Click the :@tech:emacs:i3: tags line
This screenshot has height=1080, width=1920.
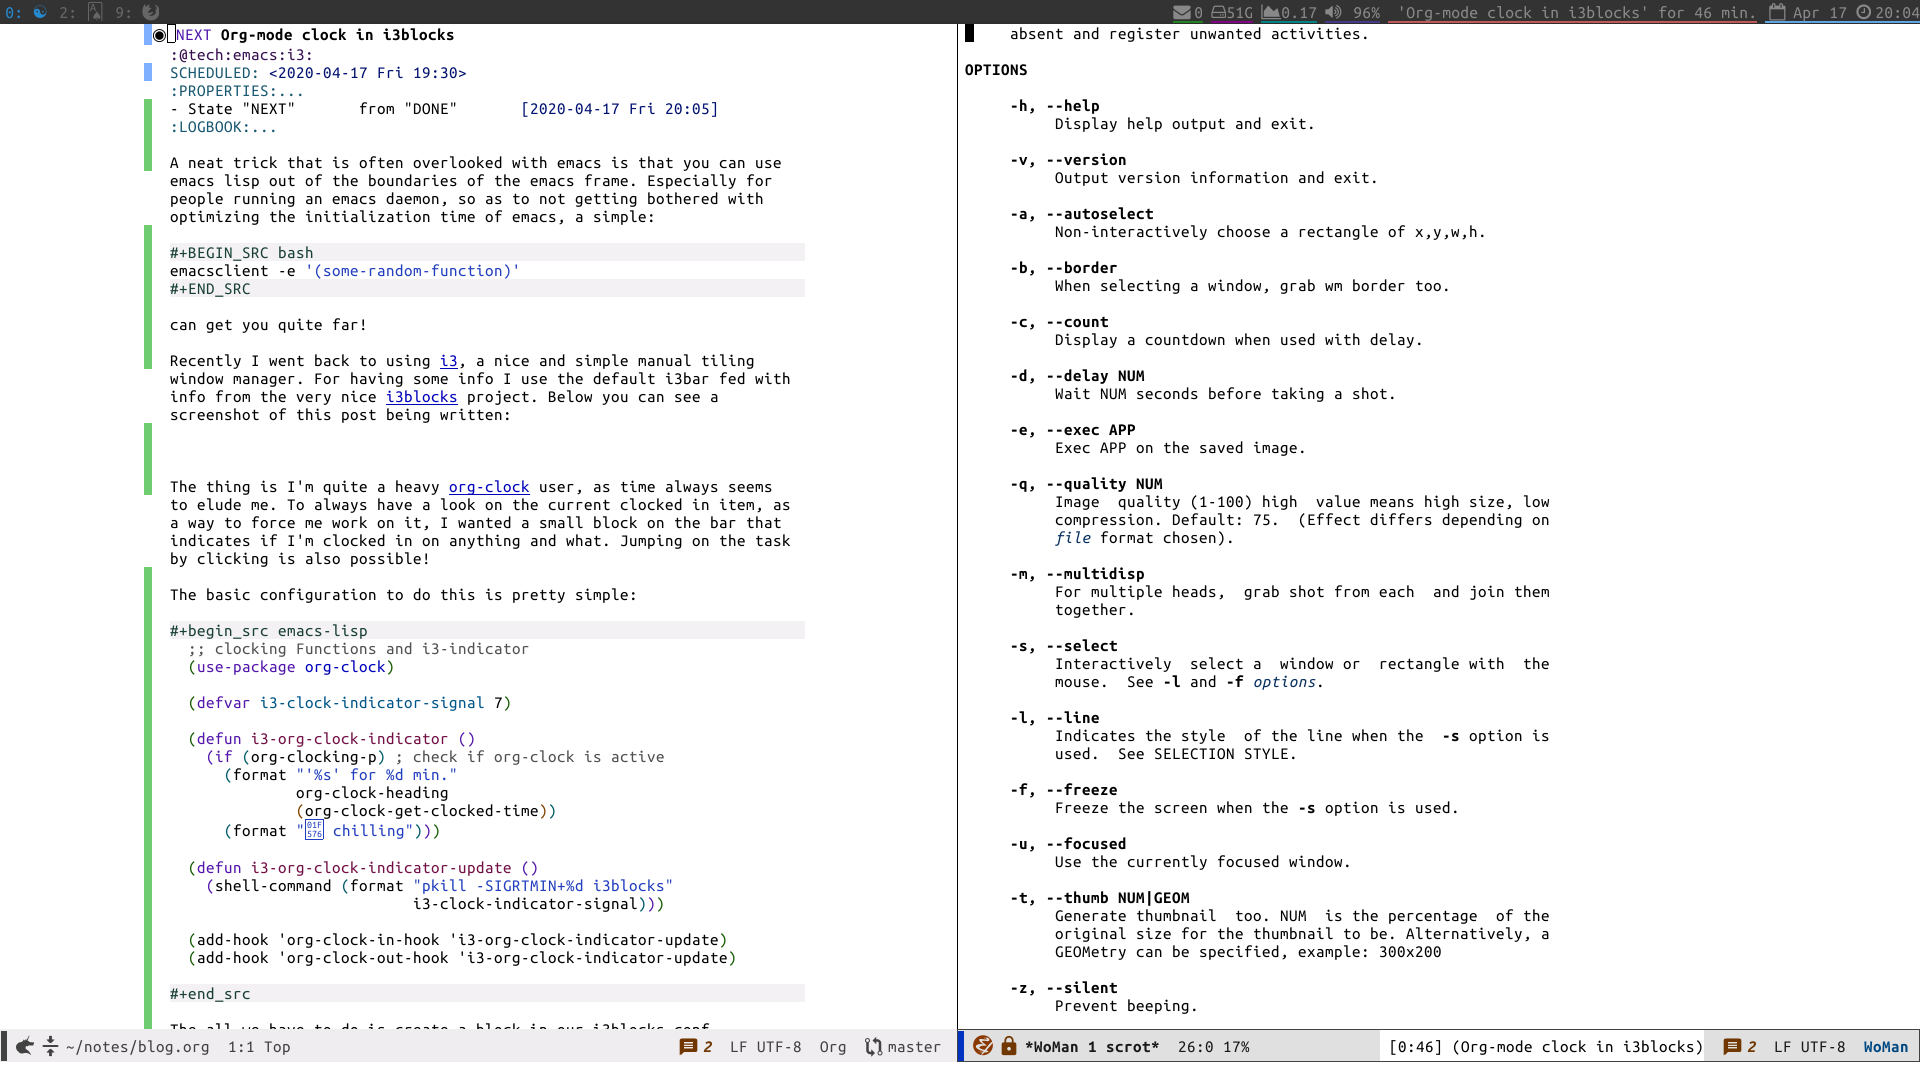pos(241,55)
